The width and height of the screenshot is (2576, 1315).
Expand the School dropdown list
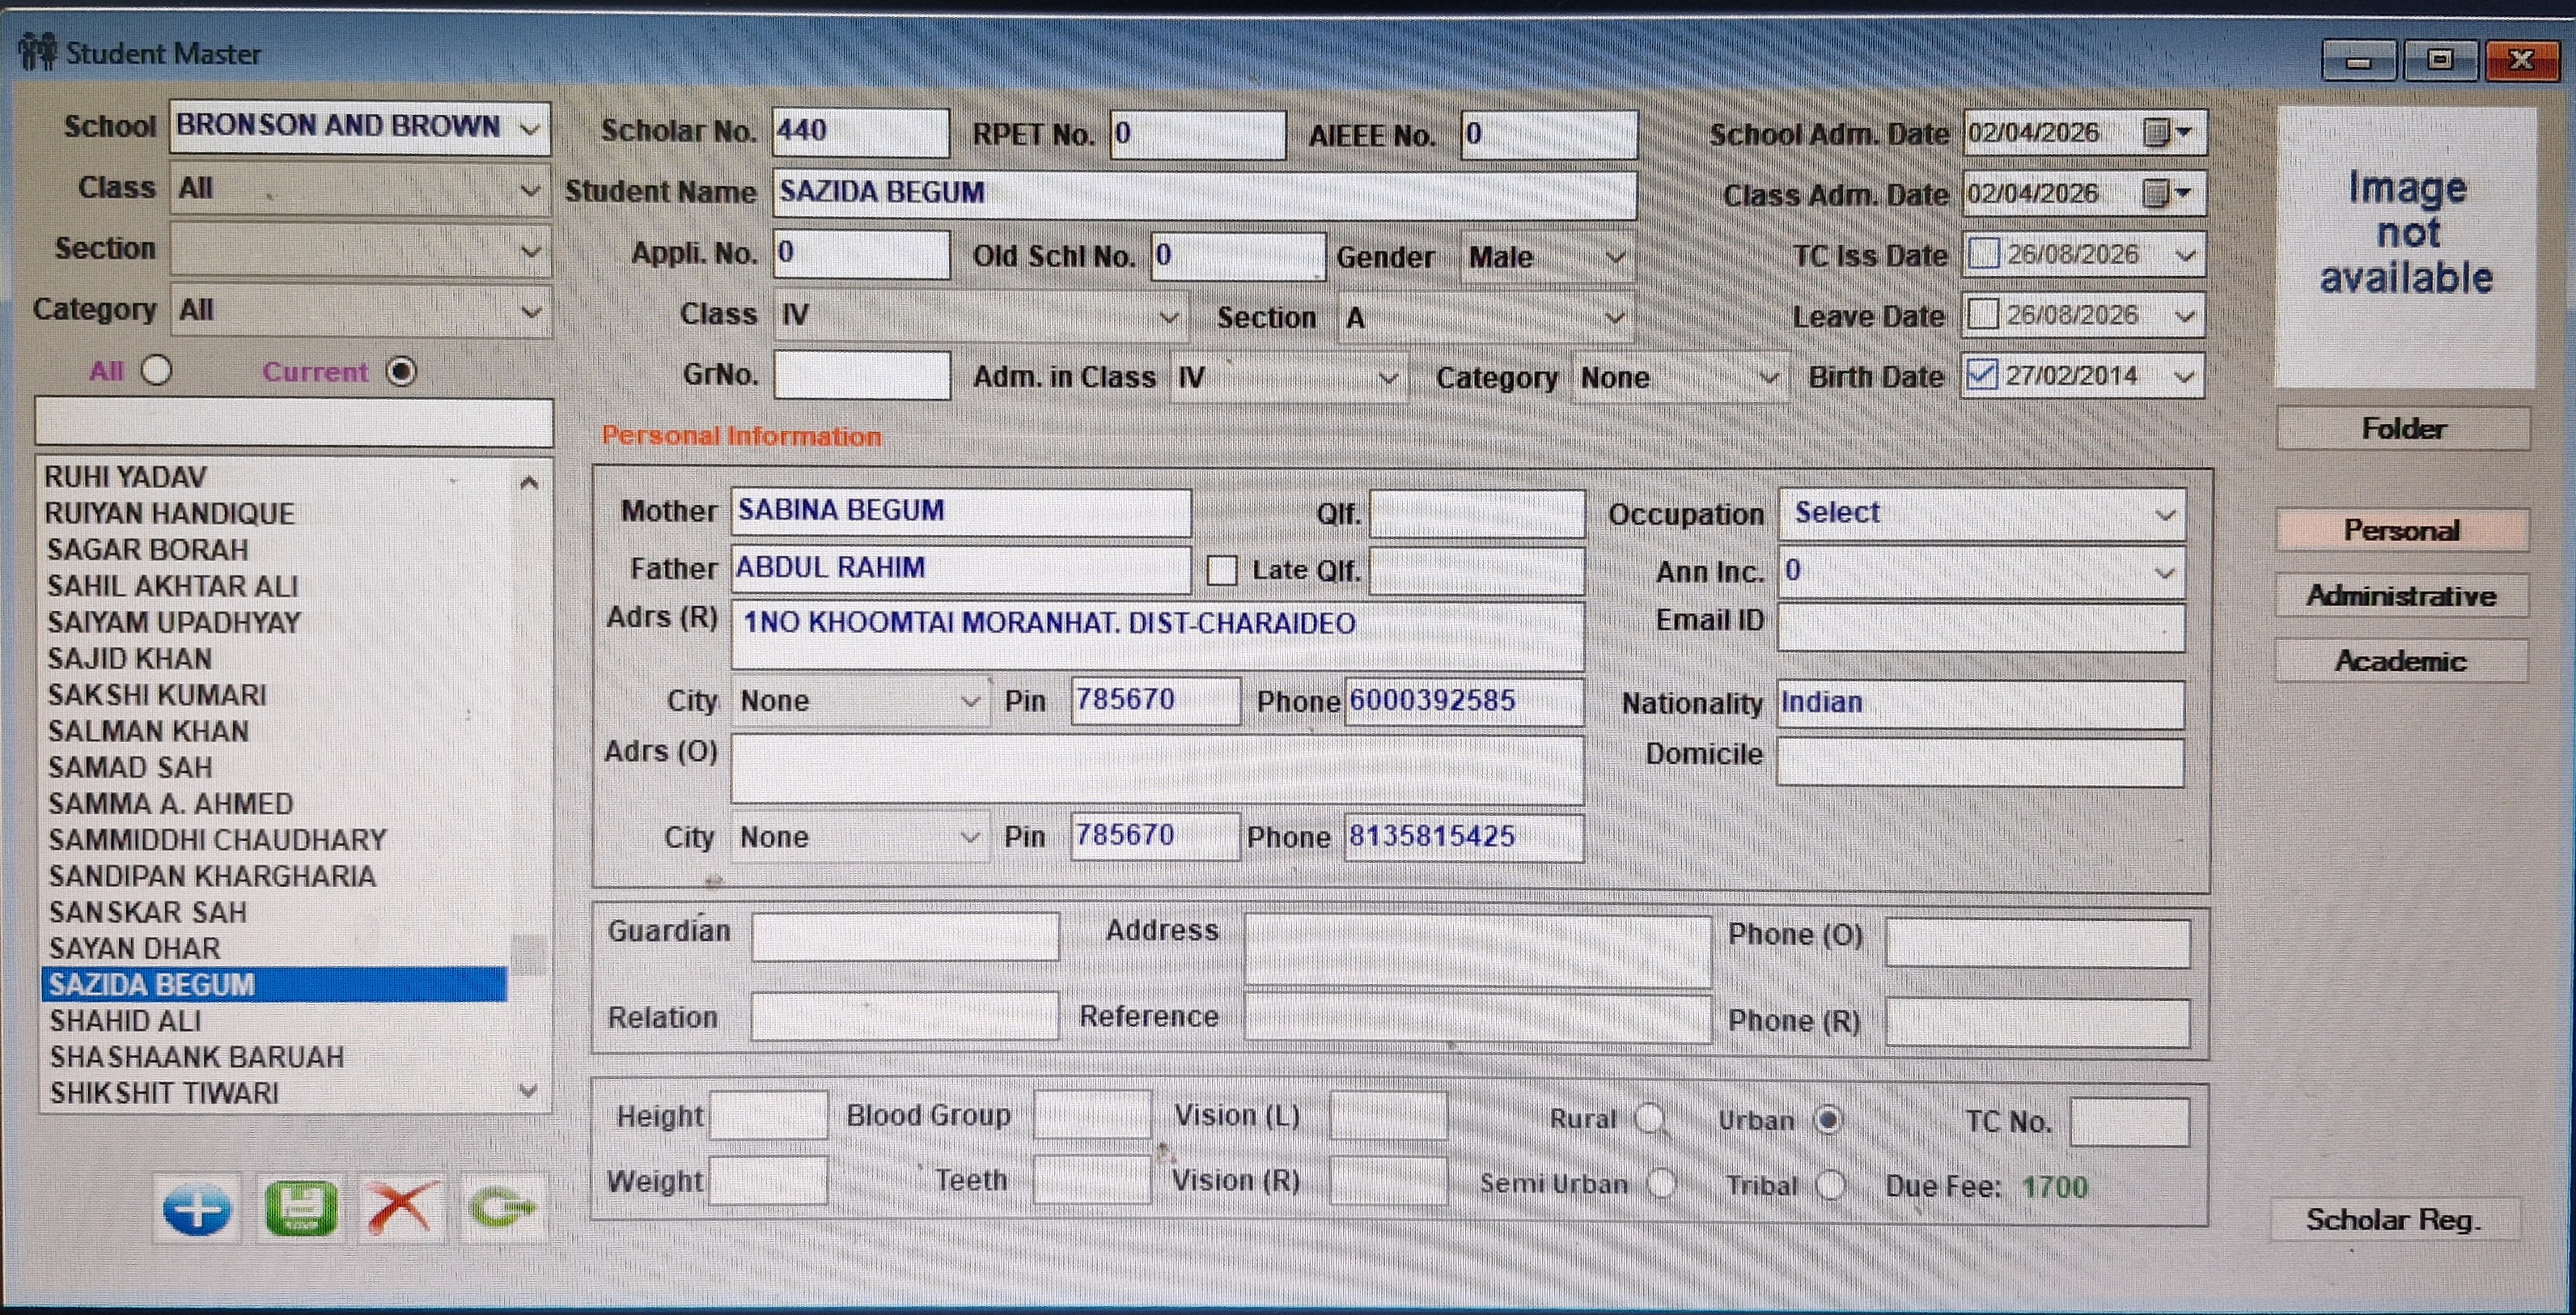tap(530, 128)
